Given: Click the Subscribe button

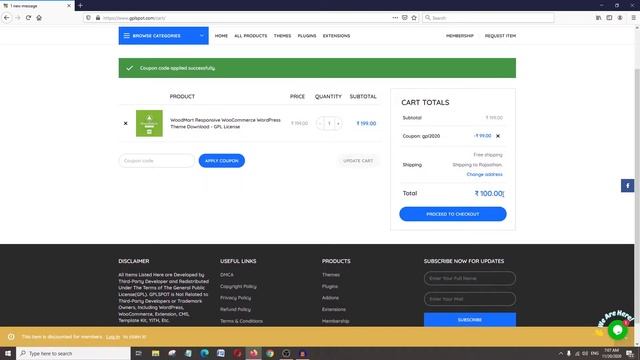Looking at the screenshot, I should point(470,320).
